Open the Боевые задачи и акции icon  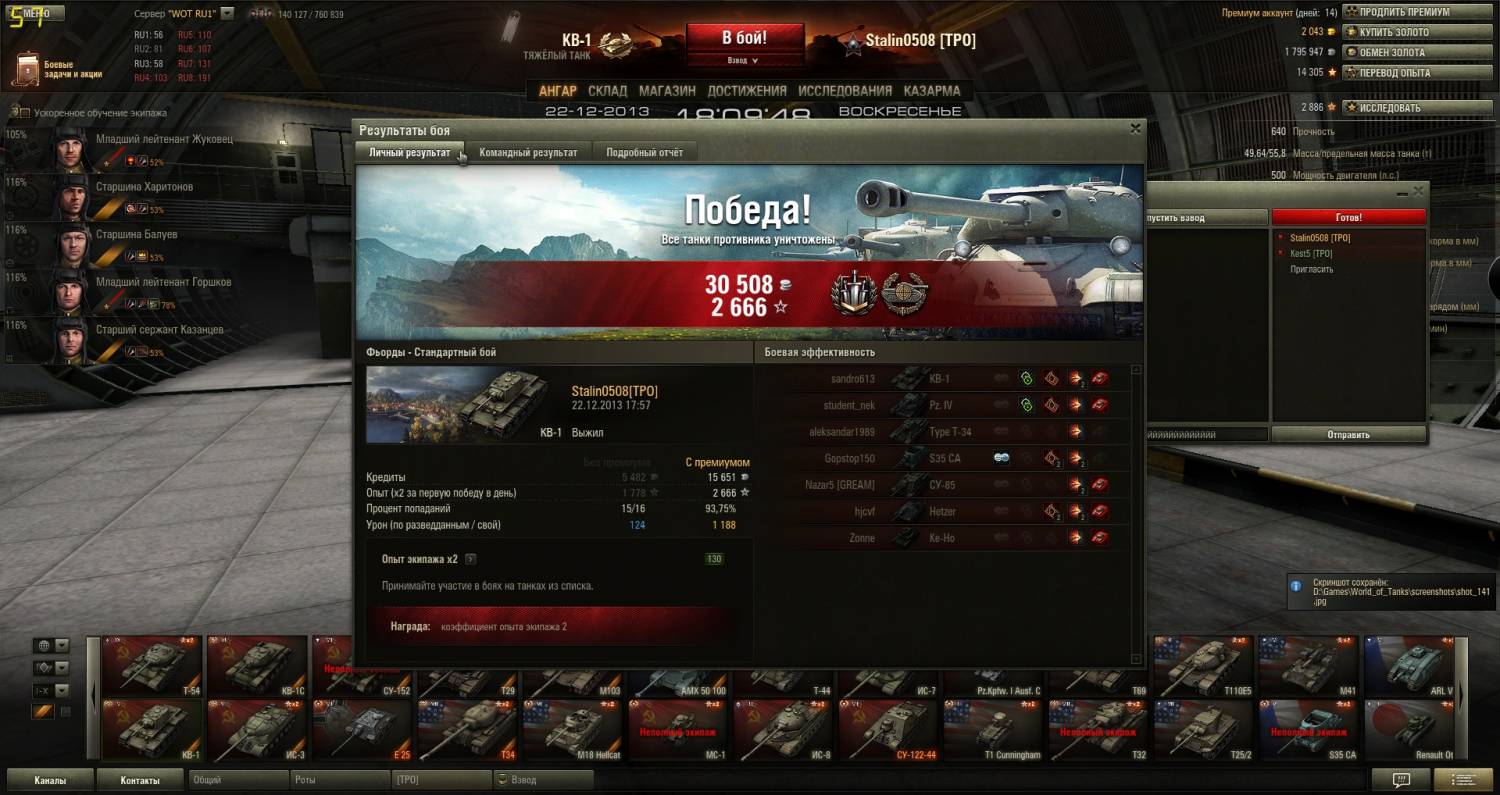tap(26, 69)
